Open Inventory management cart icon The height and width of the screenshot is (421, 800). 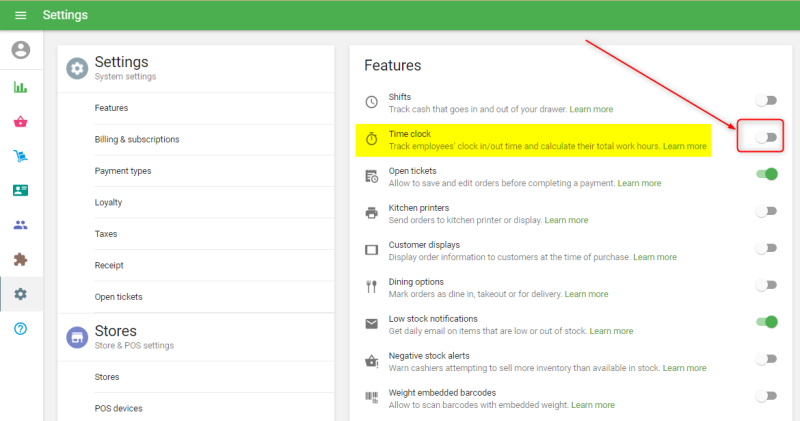coord(20,156)
